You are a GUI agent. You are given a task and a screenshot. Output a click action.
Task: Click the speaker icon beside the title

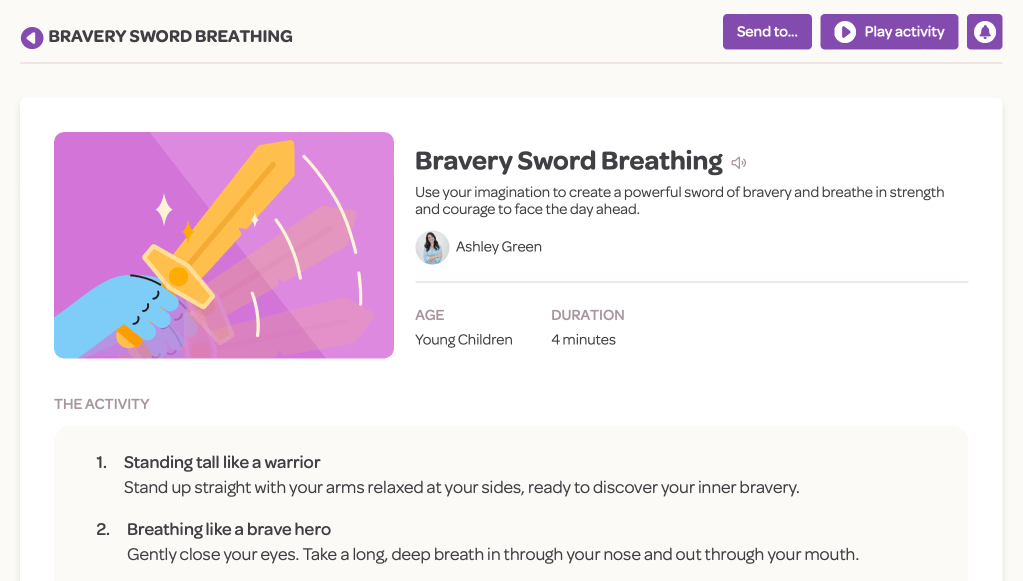point(739,162)
